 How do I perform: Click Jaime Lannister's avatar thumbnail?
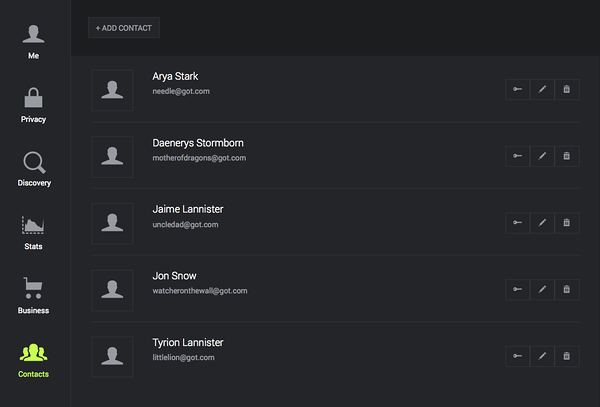click(112, 223)
